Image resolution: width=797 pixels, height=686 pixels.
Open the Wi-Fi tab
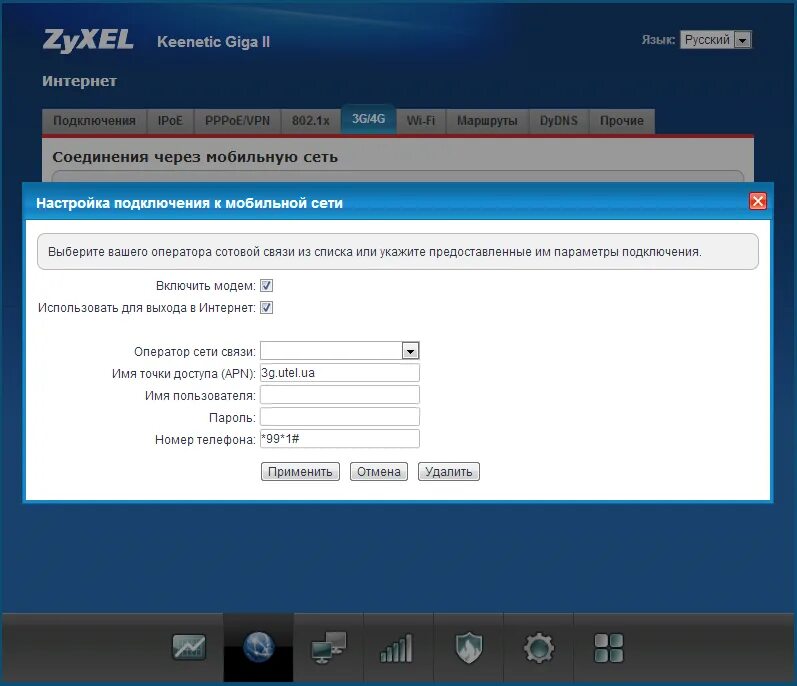click(420, 121)
